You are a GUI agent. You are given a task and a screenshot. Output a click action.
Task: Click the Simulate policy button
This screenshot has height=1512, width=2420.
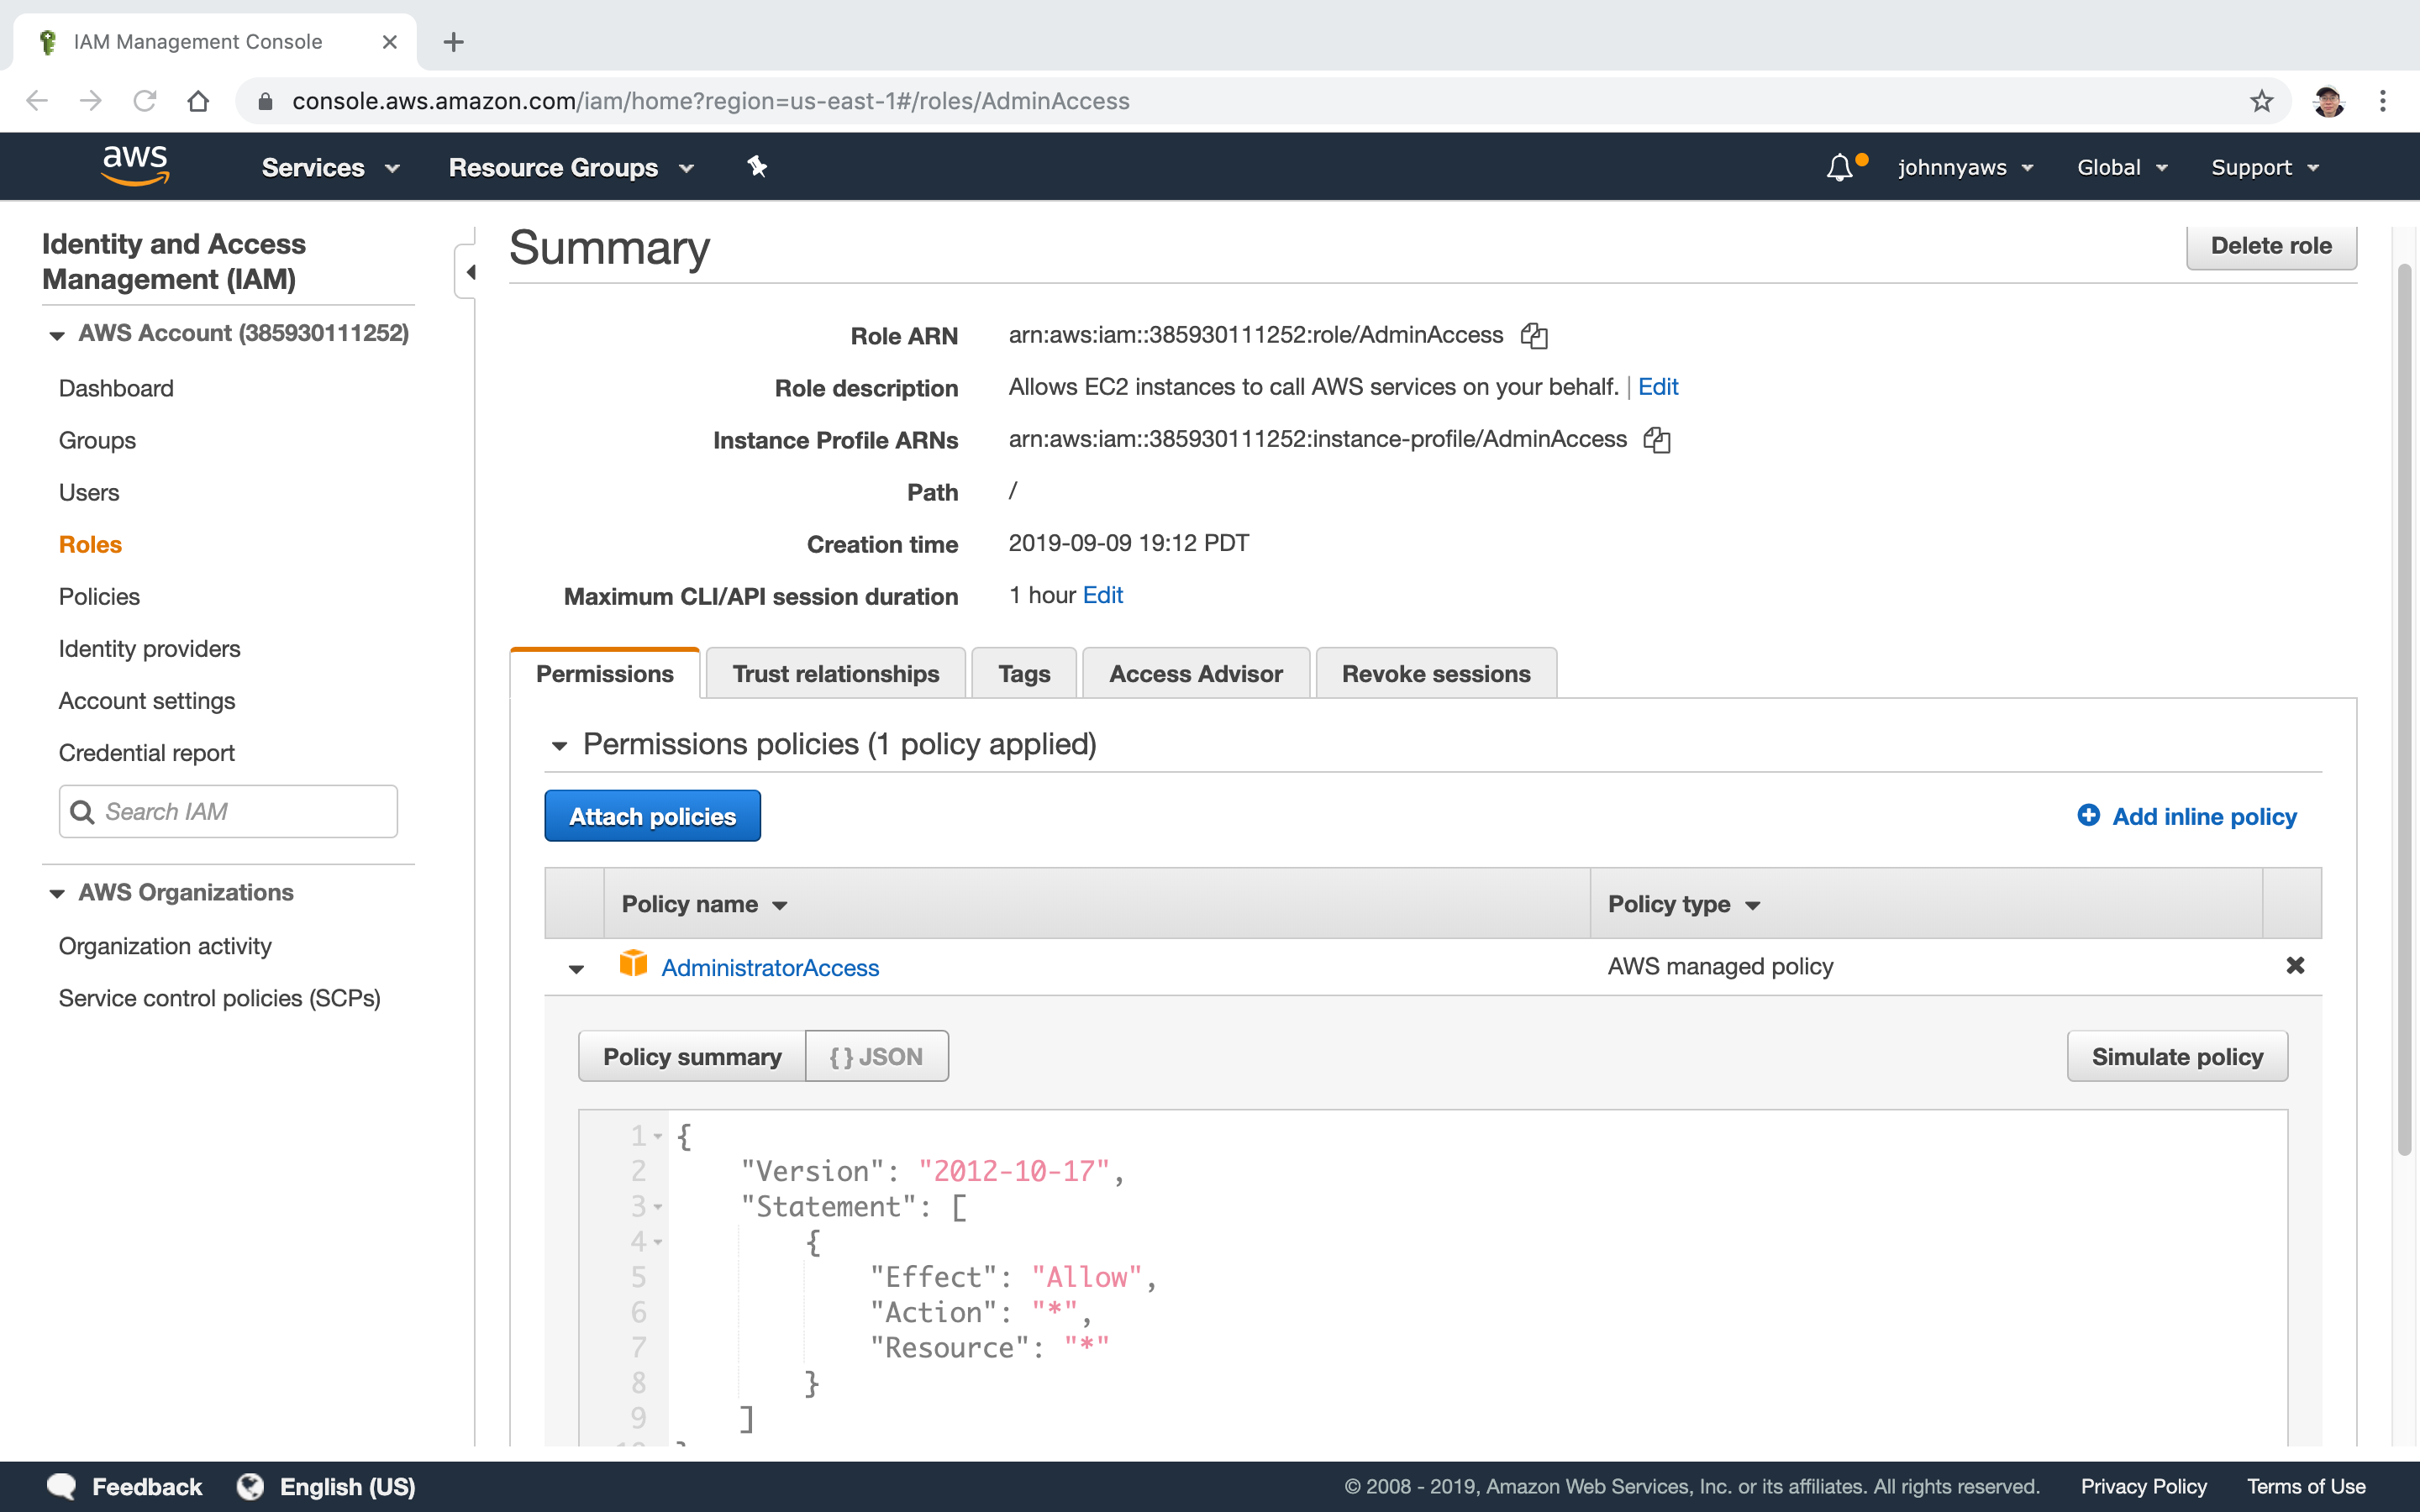pos(2177,1056)
